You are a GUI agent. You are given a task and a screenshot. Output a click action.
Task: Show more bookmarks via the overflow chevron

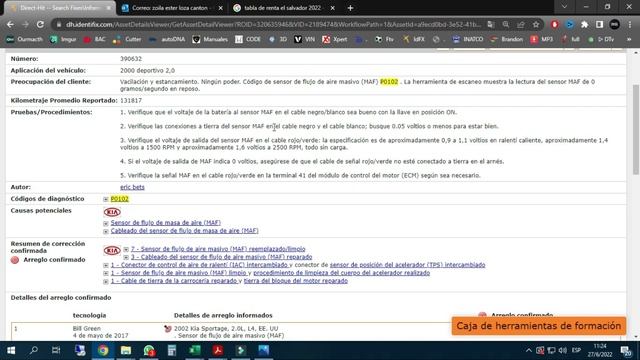click(629, 39)
